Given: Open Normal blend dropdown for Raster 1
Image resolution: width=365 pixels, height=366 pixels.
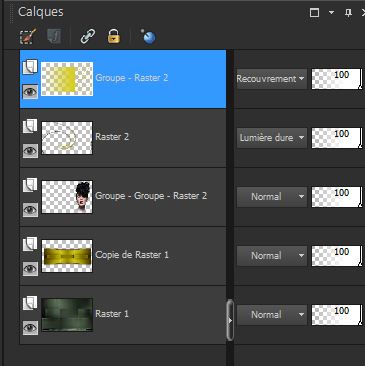Looking at the screenshot, I should 271,314.
